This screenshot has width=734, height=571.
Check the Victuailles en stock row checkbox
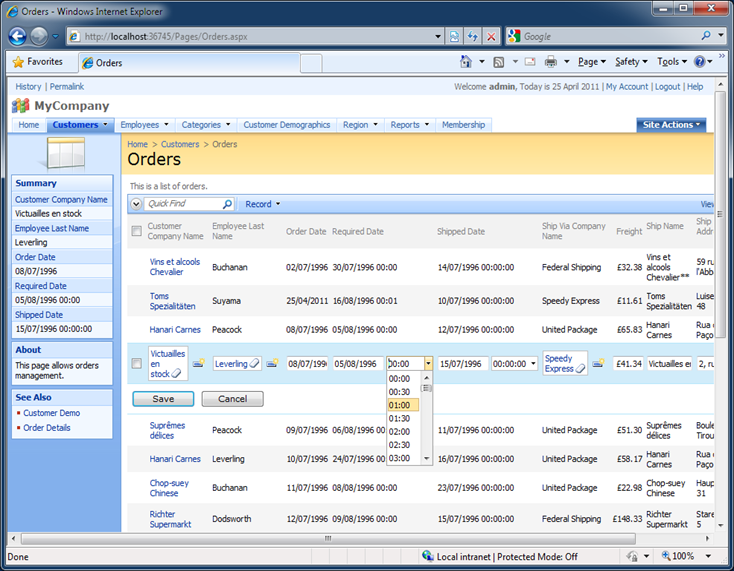(136, 364)
